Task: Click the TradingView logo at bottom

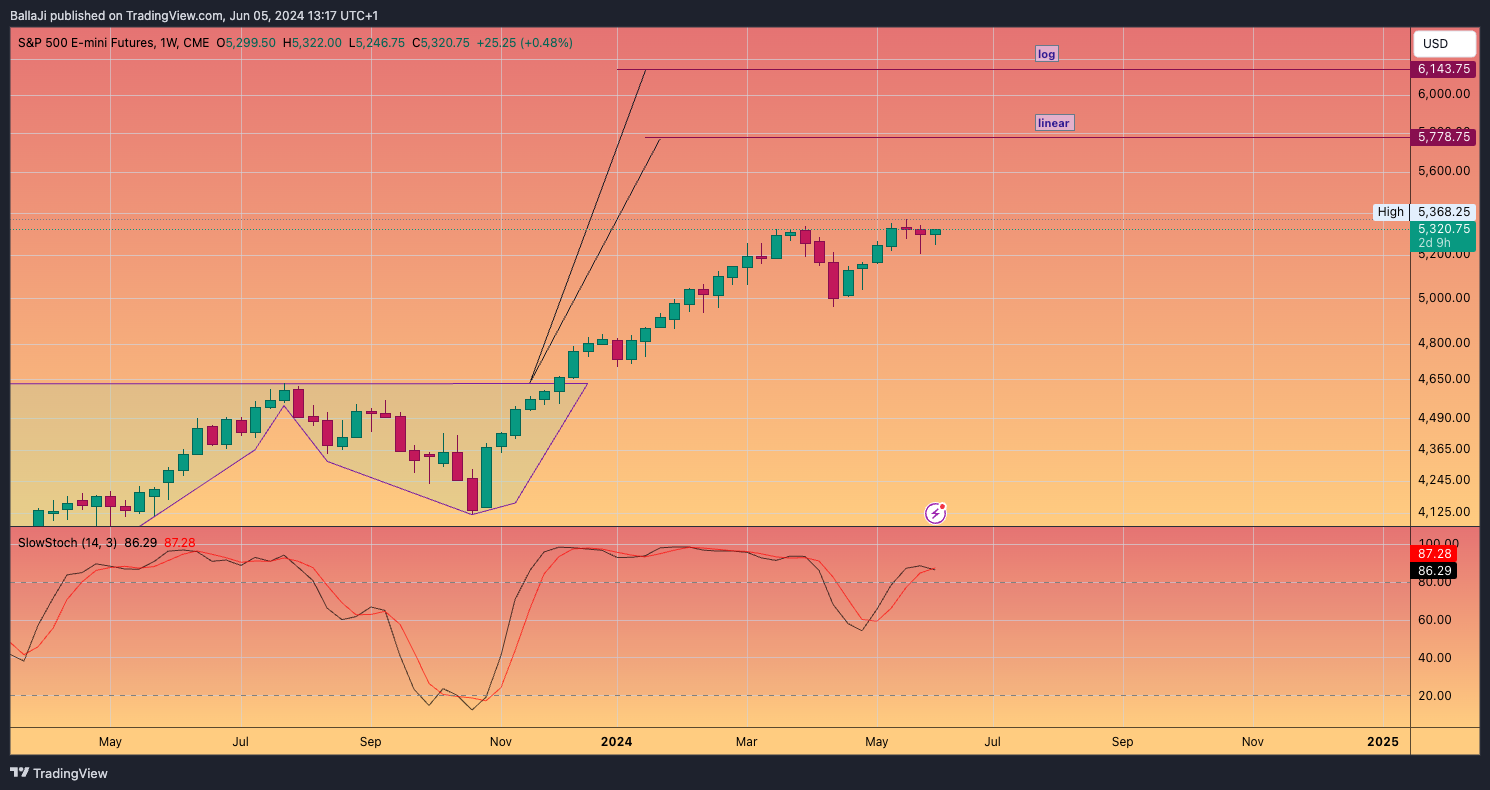Action: pos(59,773)
